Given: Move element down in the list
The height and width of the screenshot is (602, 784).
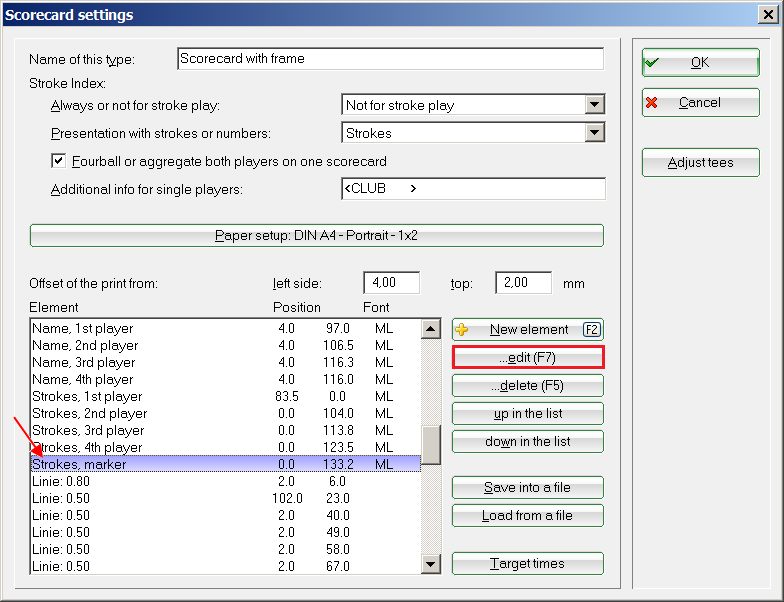Looking at the screenshot, I should pos(527,441).
